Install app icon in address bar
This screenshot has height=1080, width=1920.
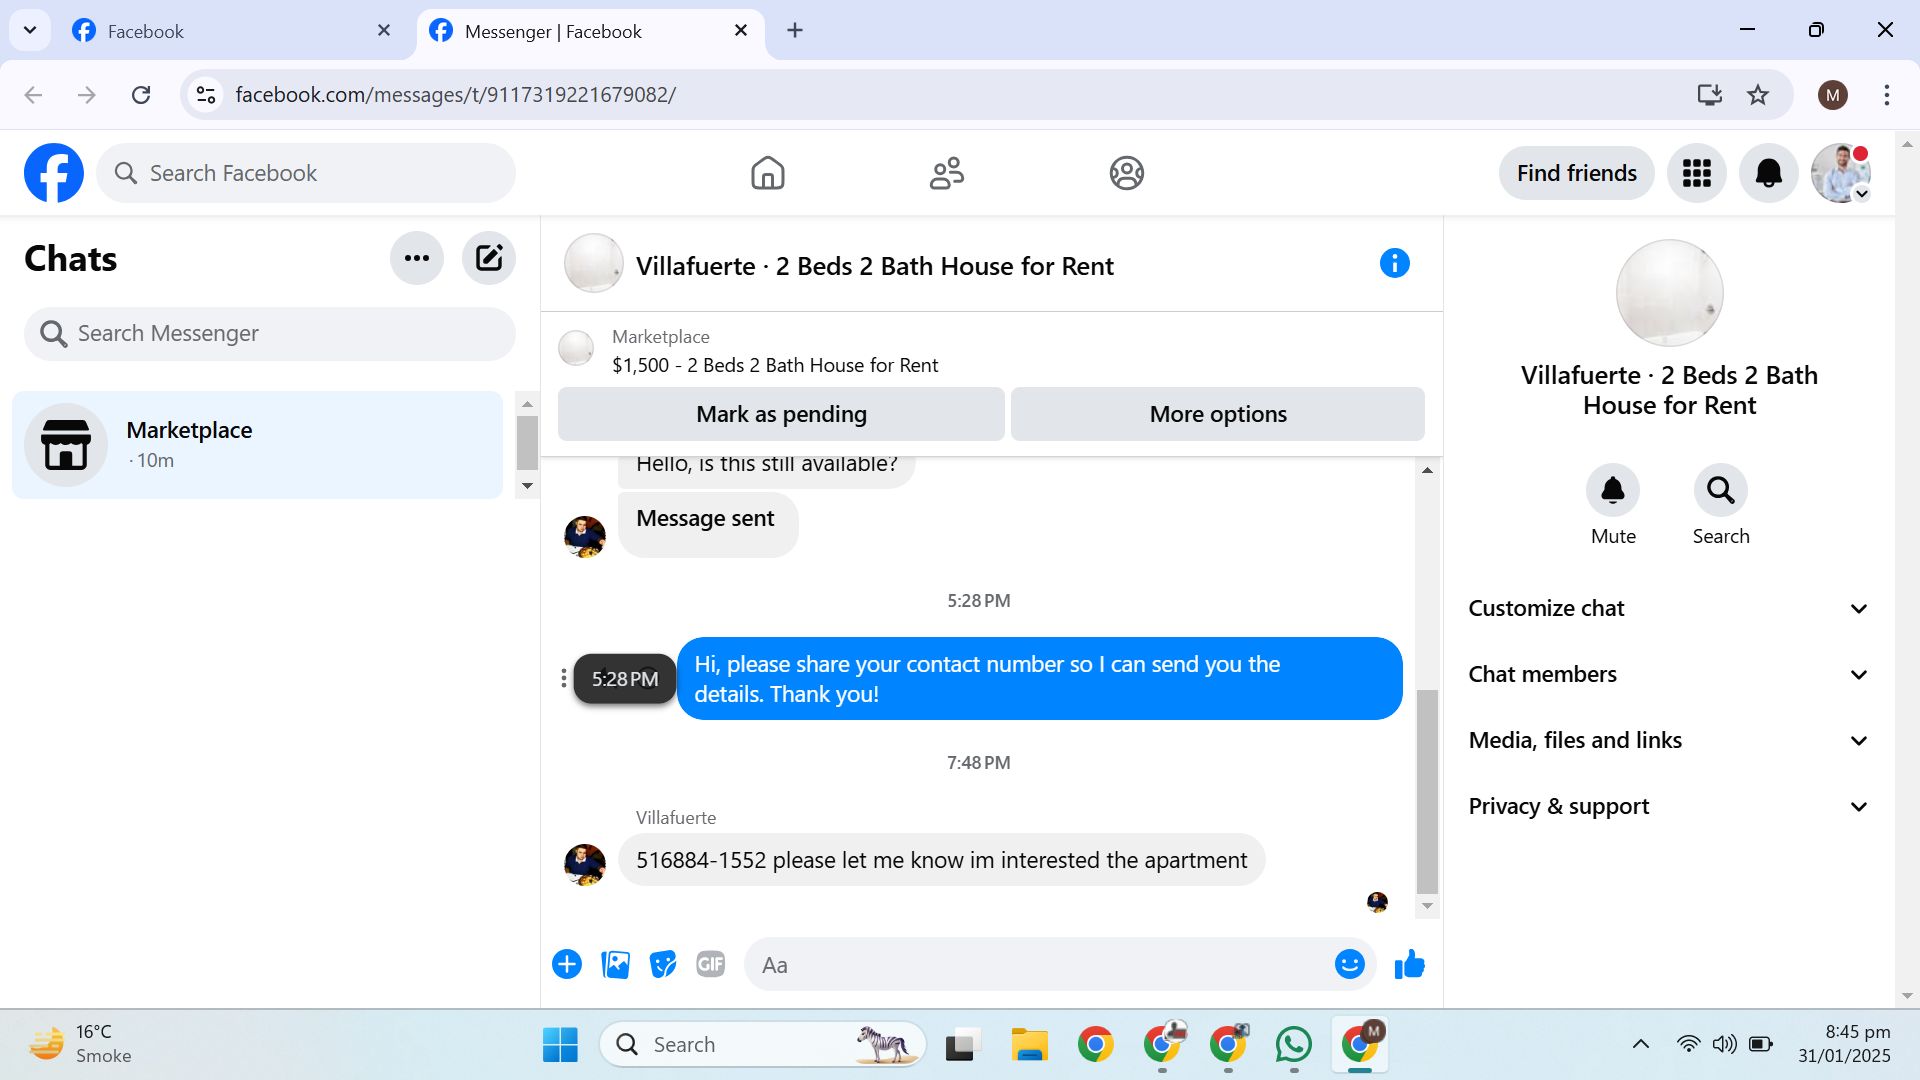1710,95
